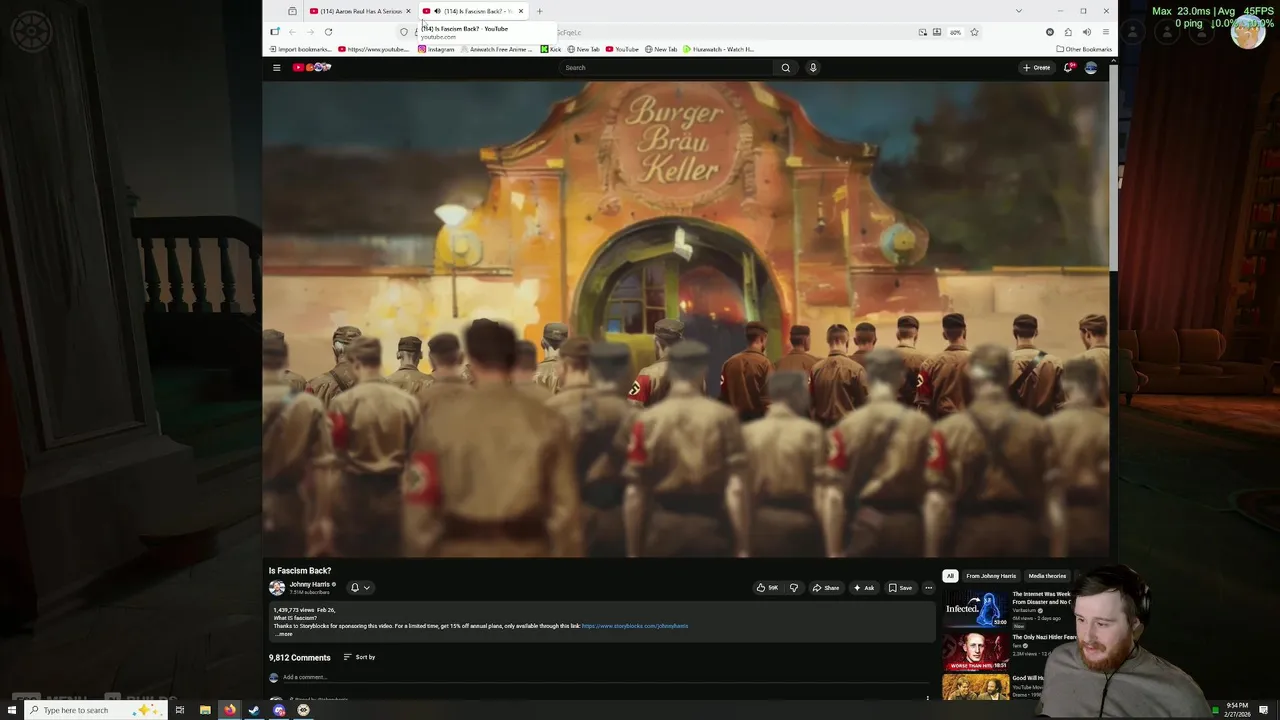Open the list all tabs chevron
The image size is (1280, 720).
[1018, 11]
